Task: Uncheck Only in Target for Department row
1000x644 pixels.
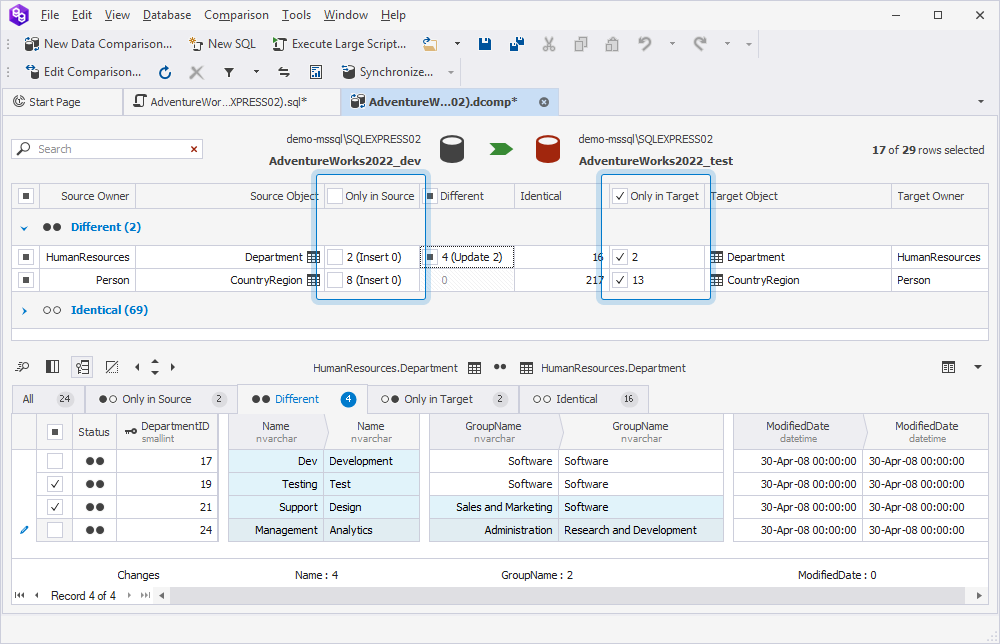Action: pyautogui.click(x=620, y=257)
